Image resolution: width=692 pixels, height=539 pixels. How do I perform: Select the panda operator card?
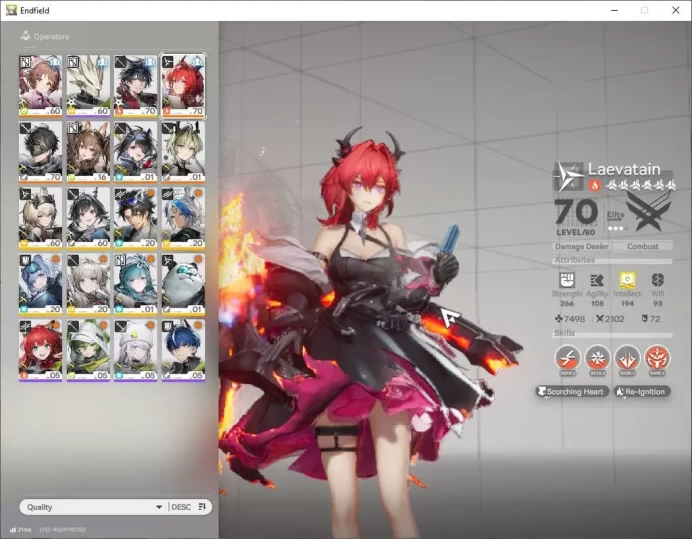tap(183, 284)
